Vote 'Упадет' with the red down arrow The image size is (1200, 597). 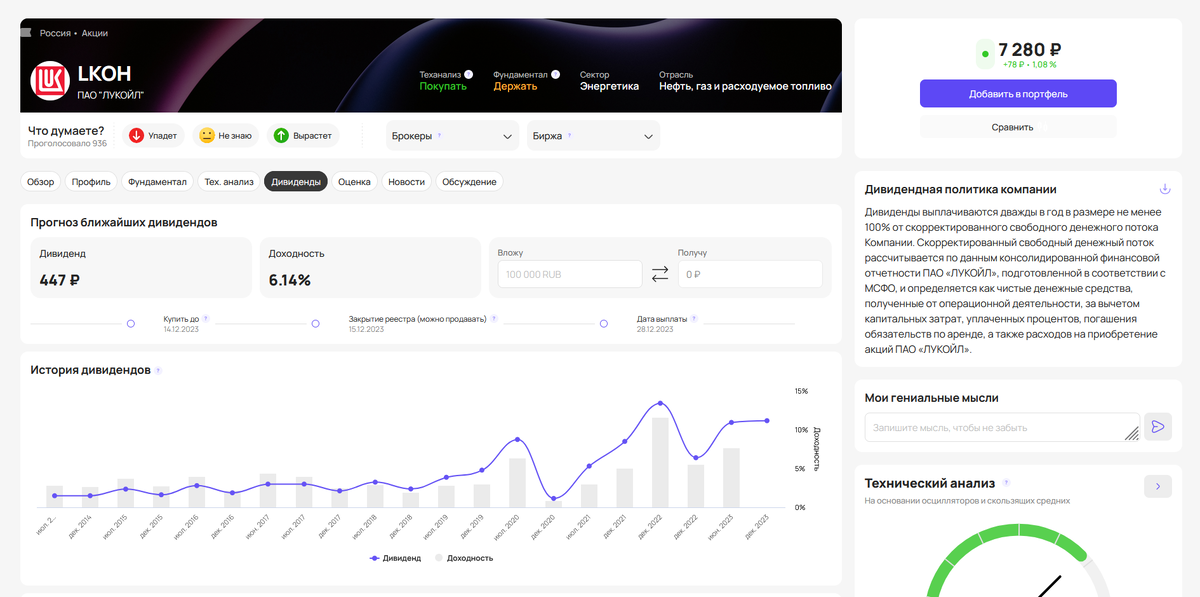153,135
